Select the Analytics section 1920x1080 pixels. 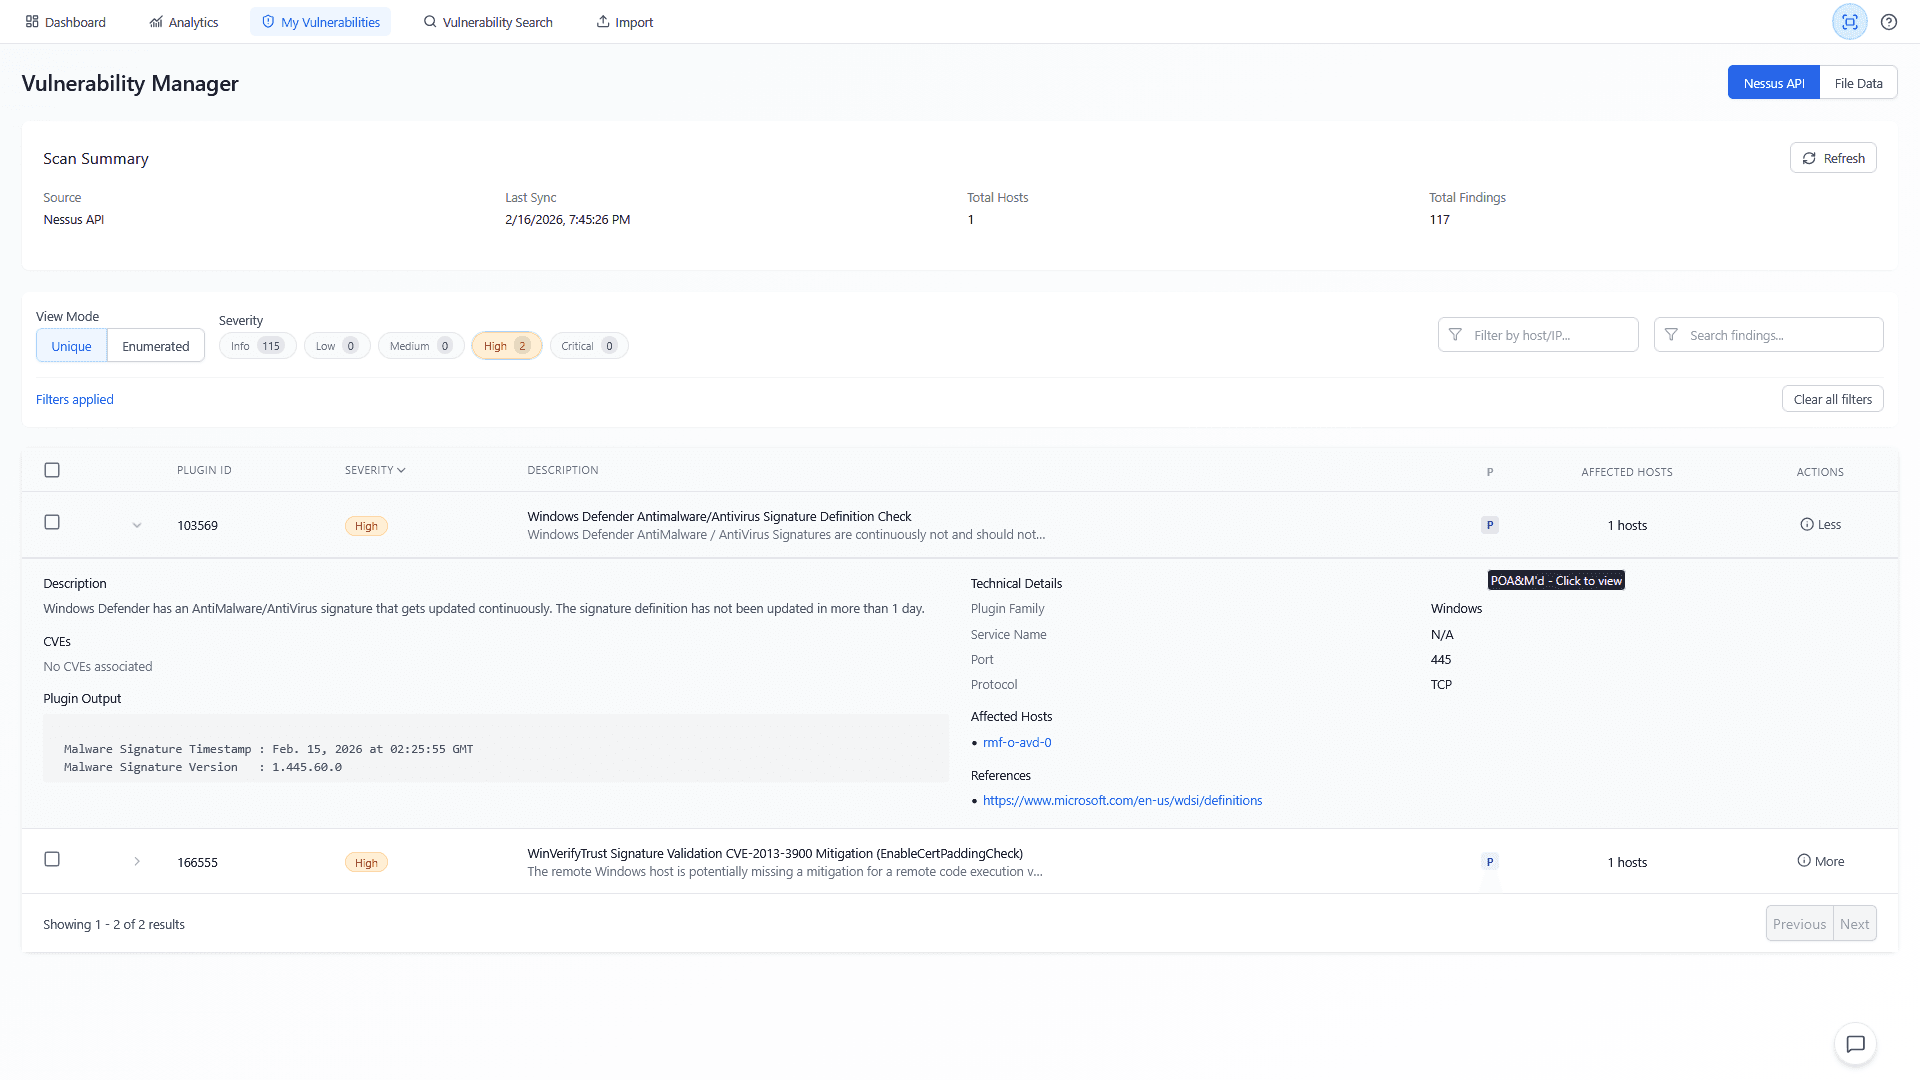pyautogui.click(x=184, y=21)
